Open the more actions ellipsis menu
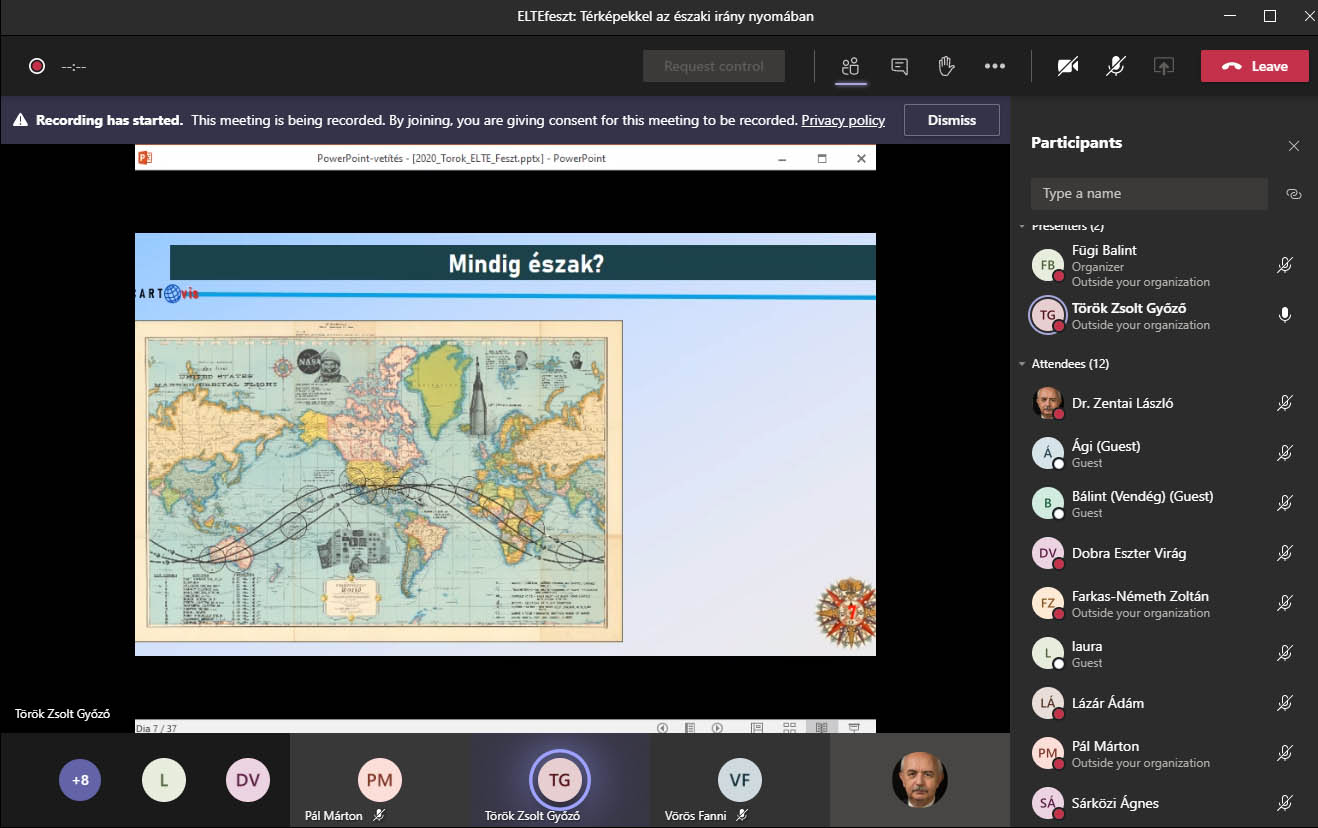The width and height of the screenshot is (1318, 828). click(x=994, y=66)
